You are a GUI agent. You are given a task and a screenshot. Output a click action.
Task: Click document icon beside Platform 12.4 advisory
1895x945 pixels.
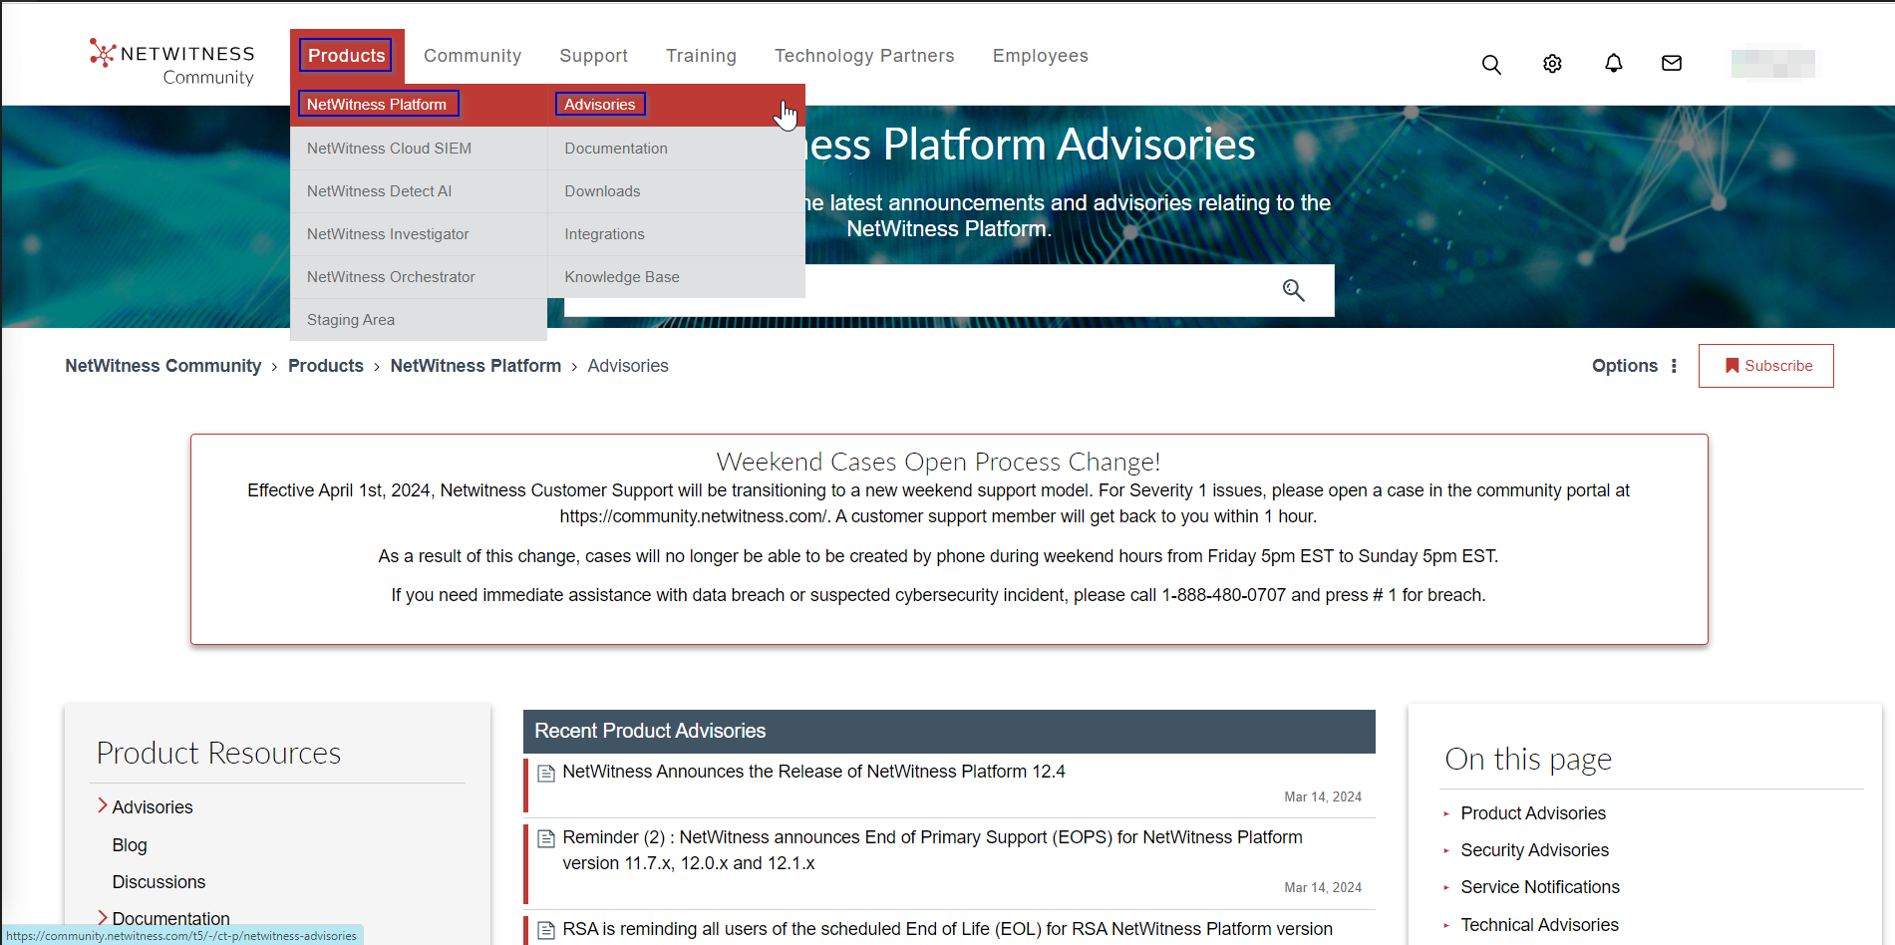[x=546, y=773]
